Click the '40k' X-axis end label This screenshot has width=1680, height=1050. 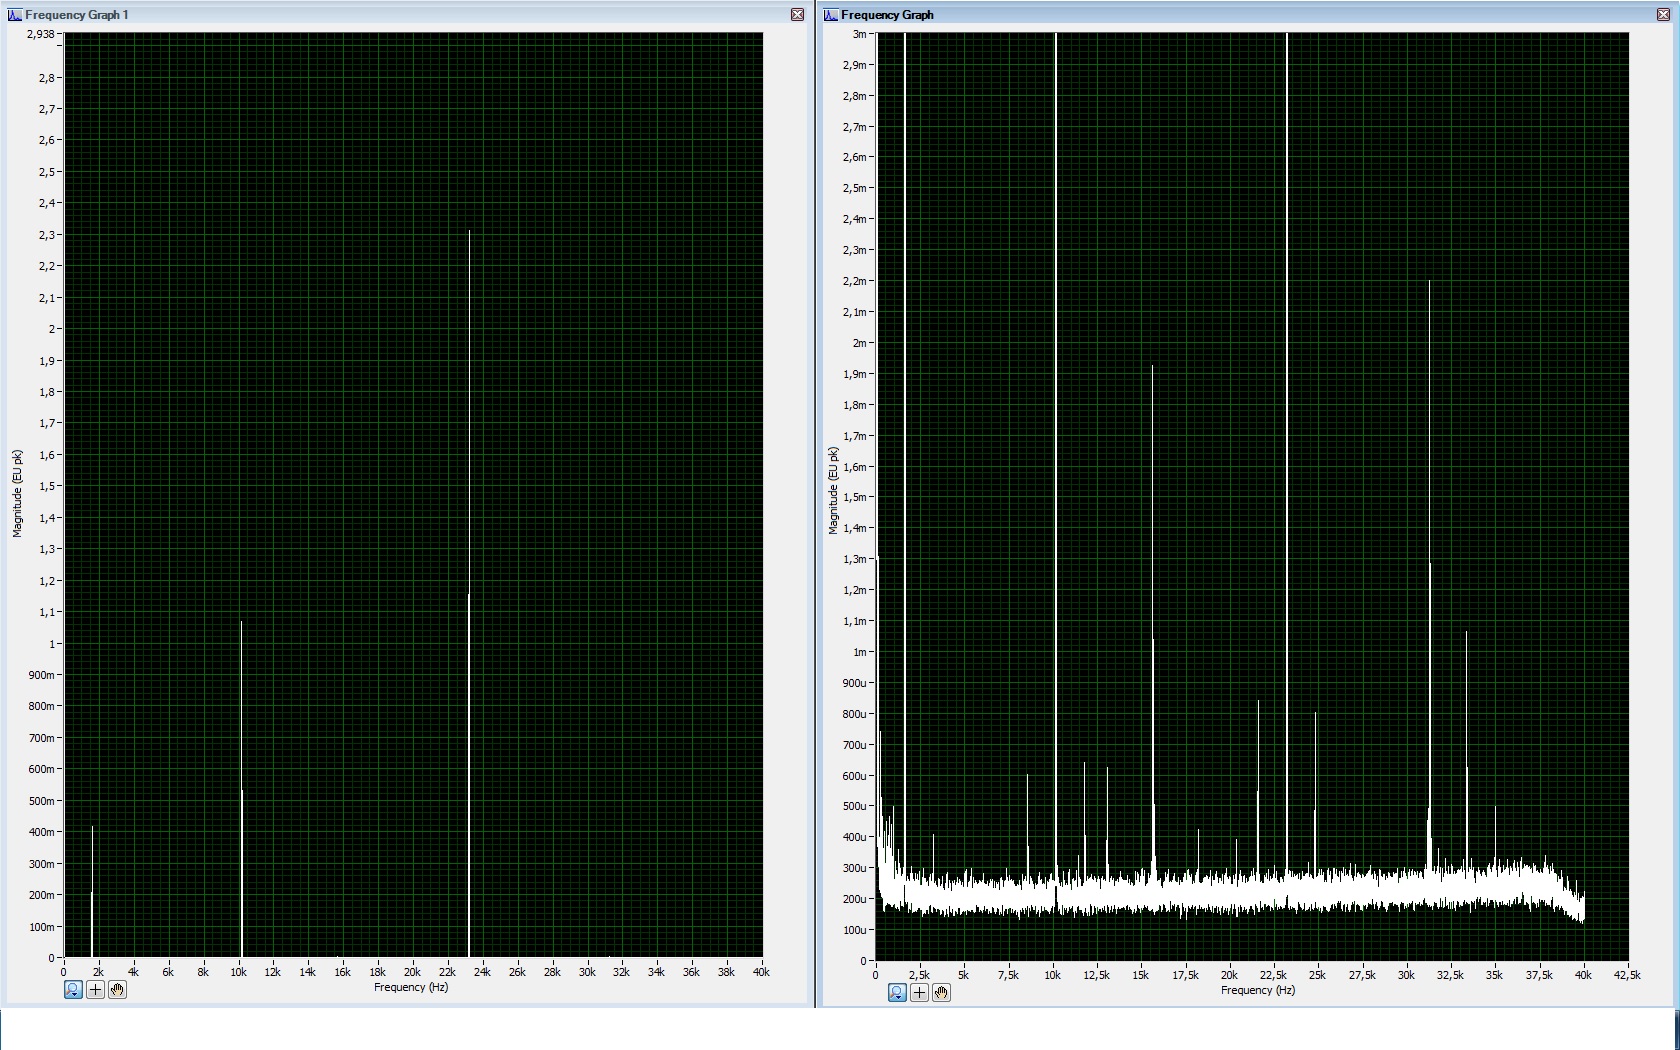click(761, 972)
